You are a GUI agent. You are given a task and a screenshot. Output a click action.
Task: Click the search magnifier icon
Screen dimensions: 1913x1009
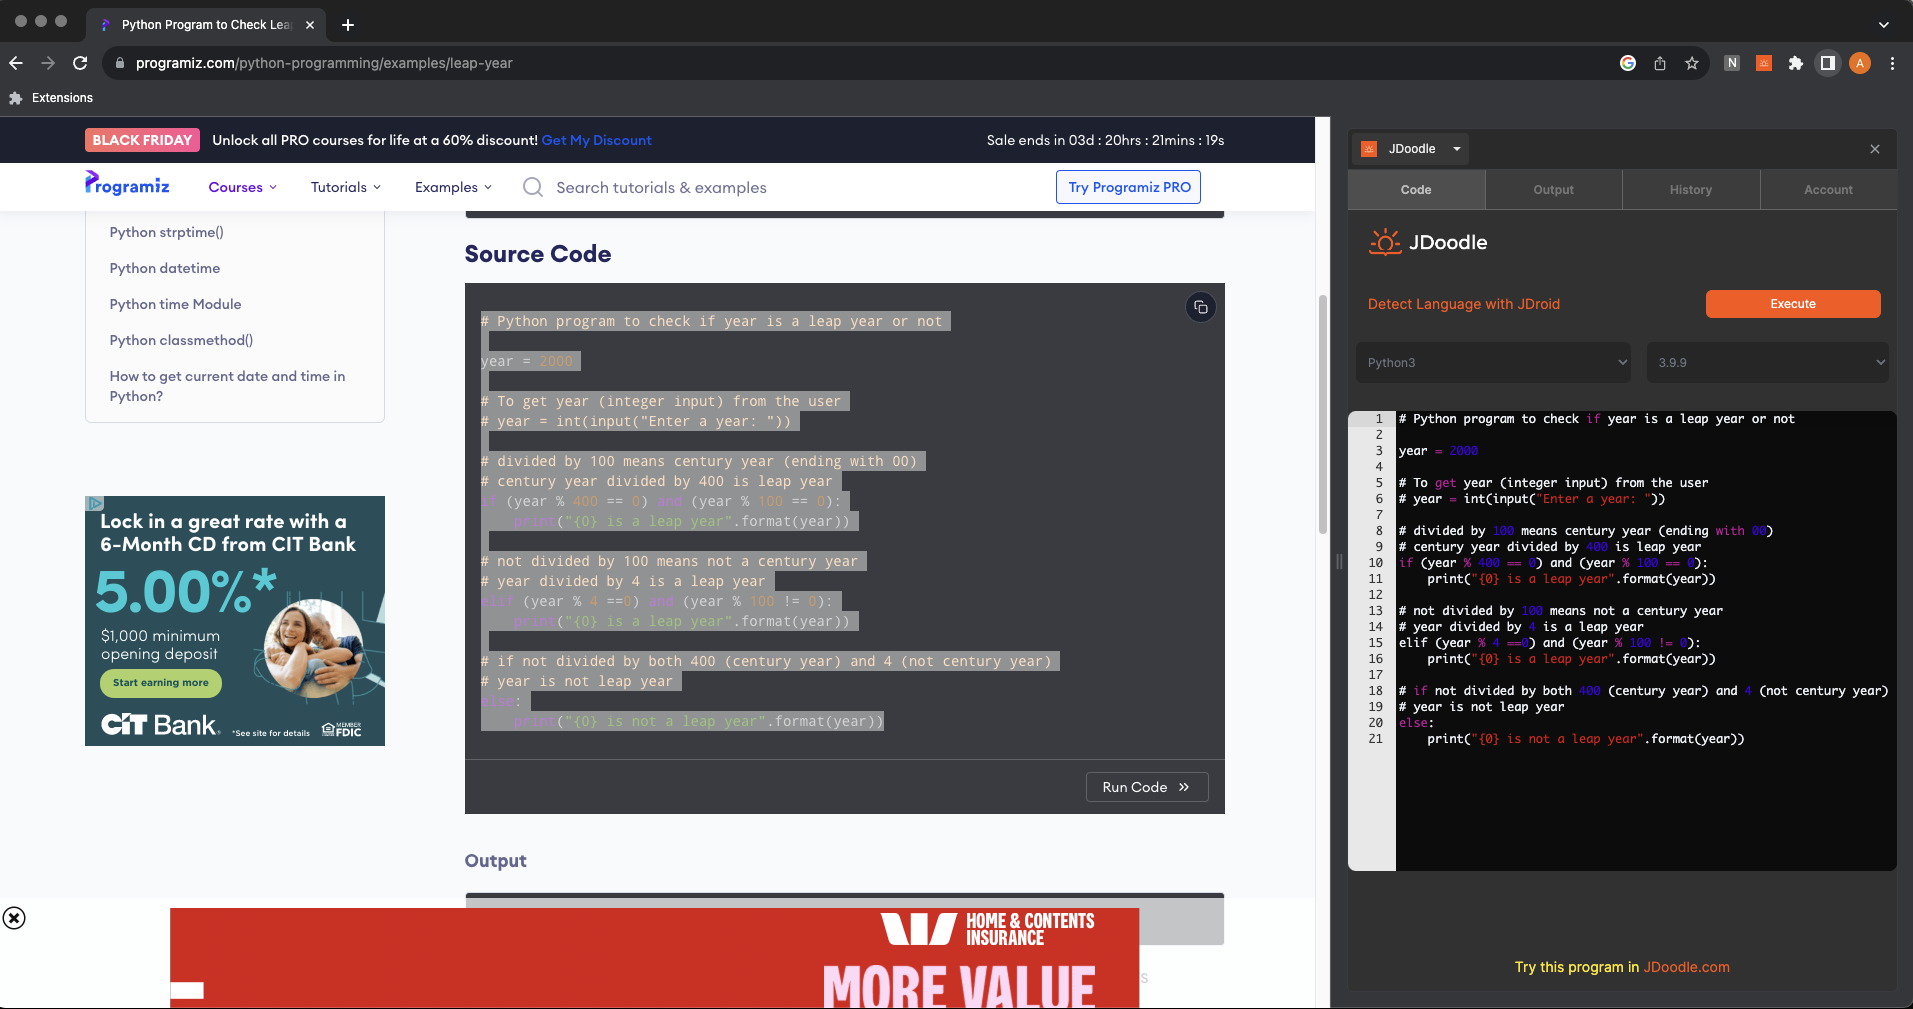pos(533,187)
